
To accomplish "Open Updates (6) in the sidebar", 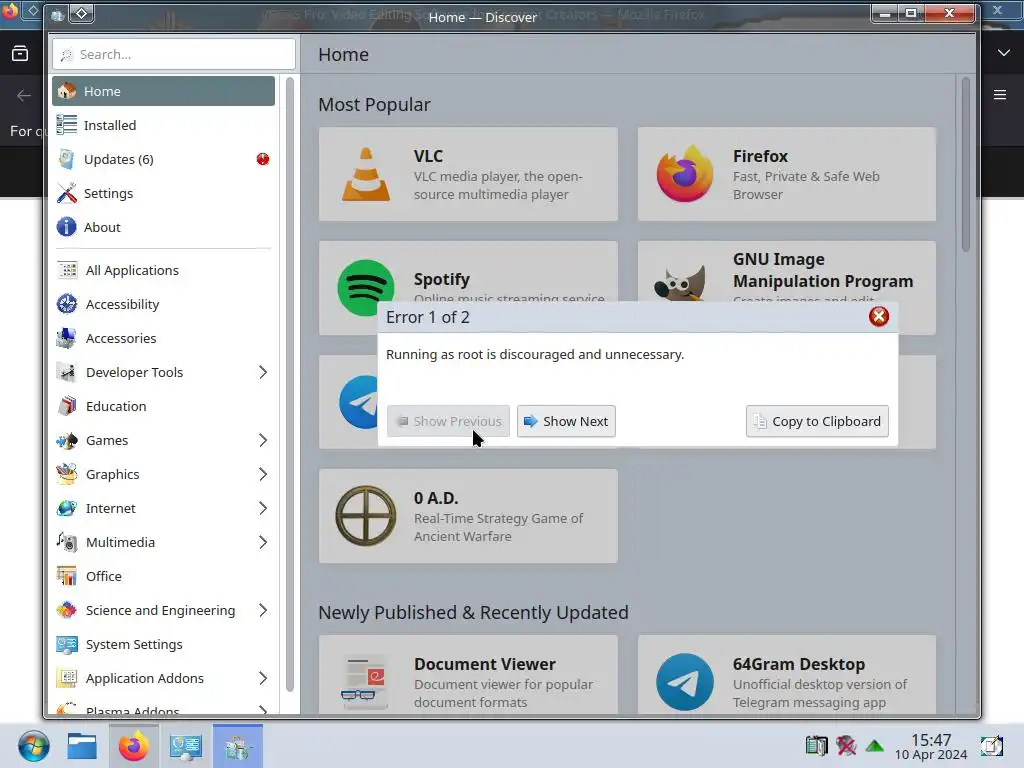I will [163, 159].
